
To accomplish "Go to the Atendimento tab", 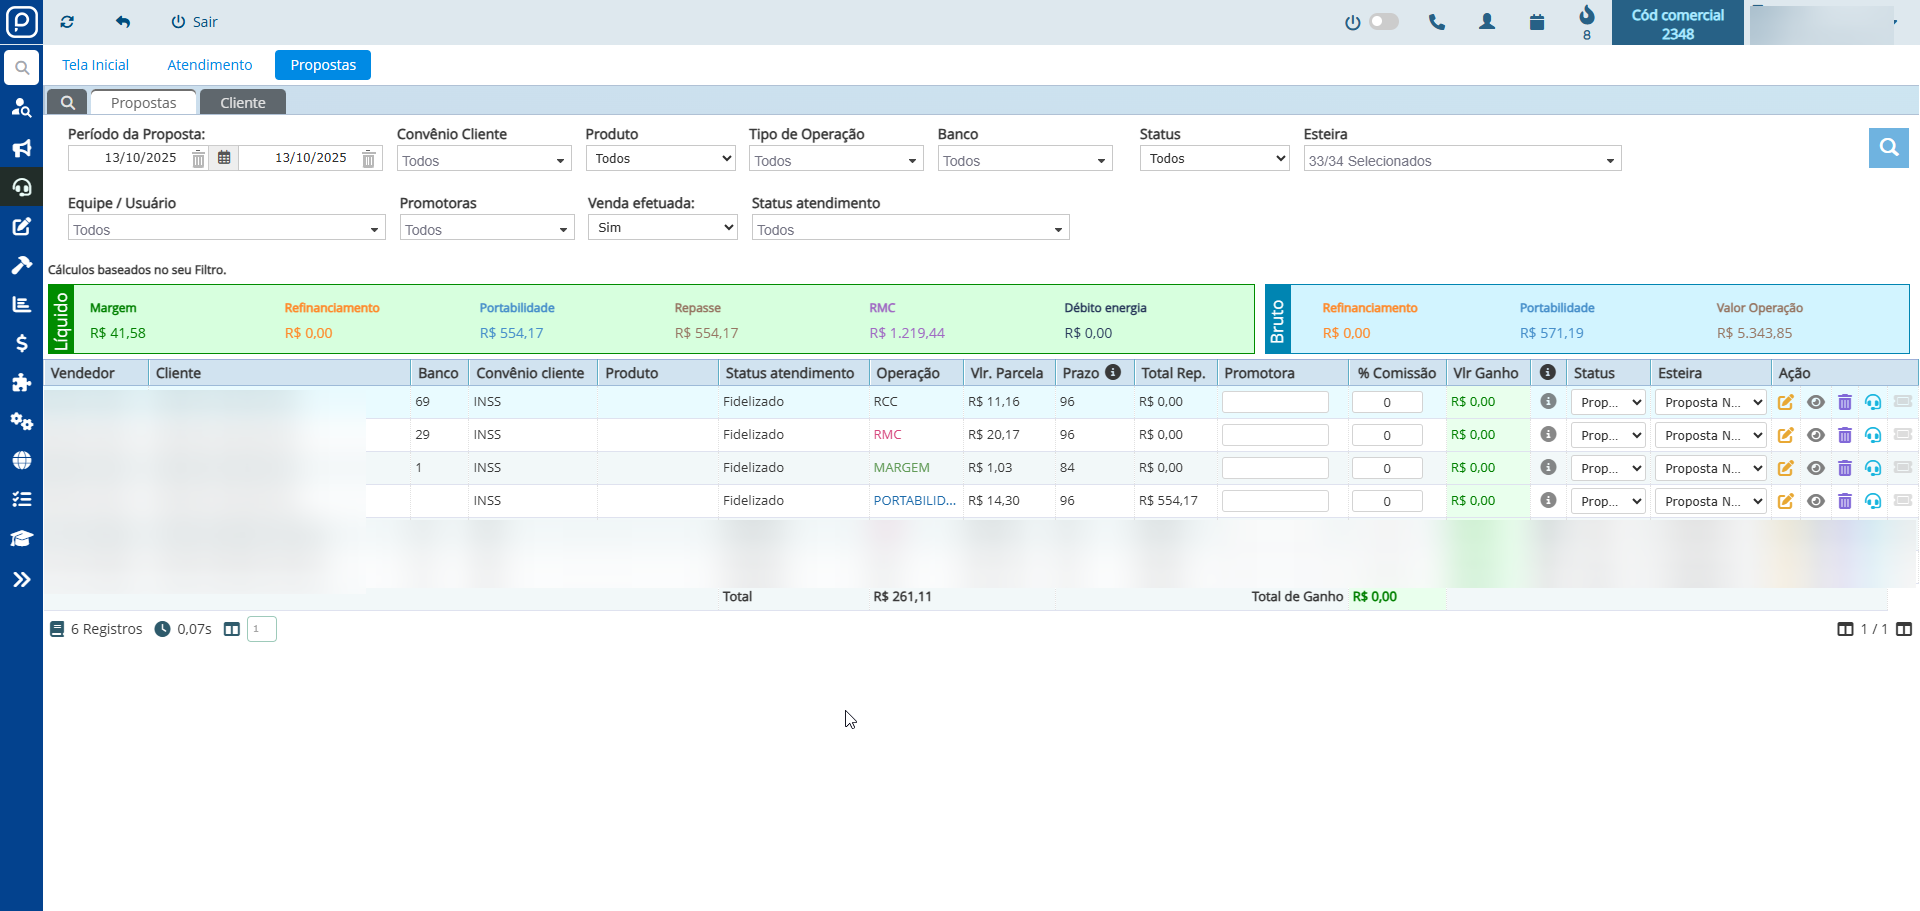I will coord(209,65).
